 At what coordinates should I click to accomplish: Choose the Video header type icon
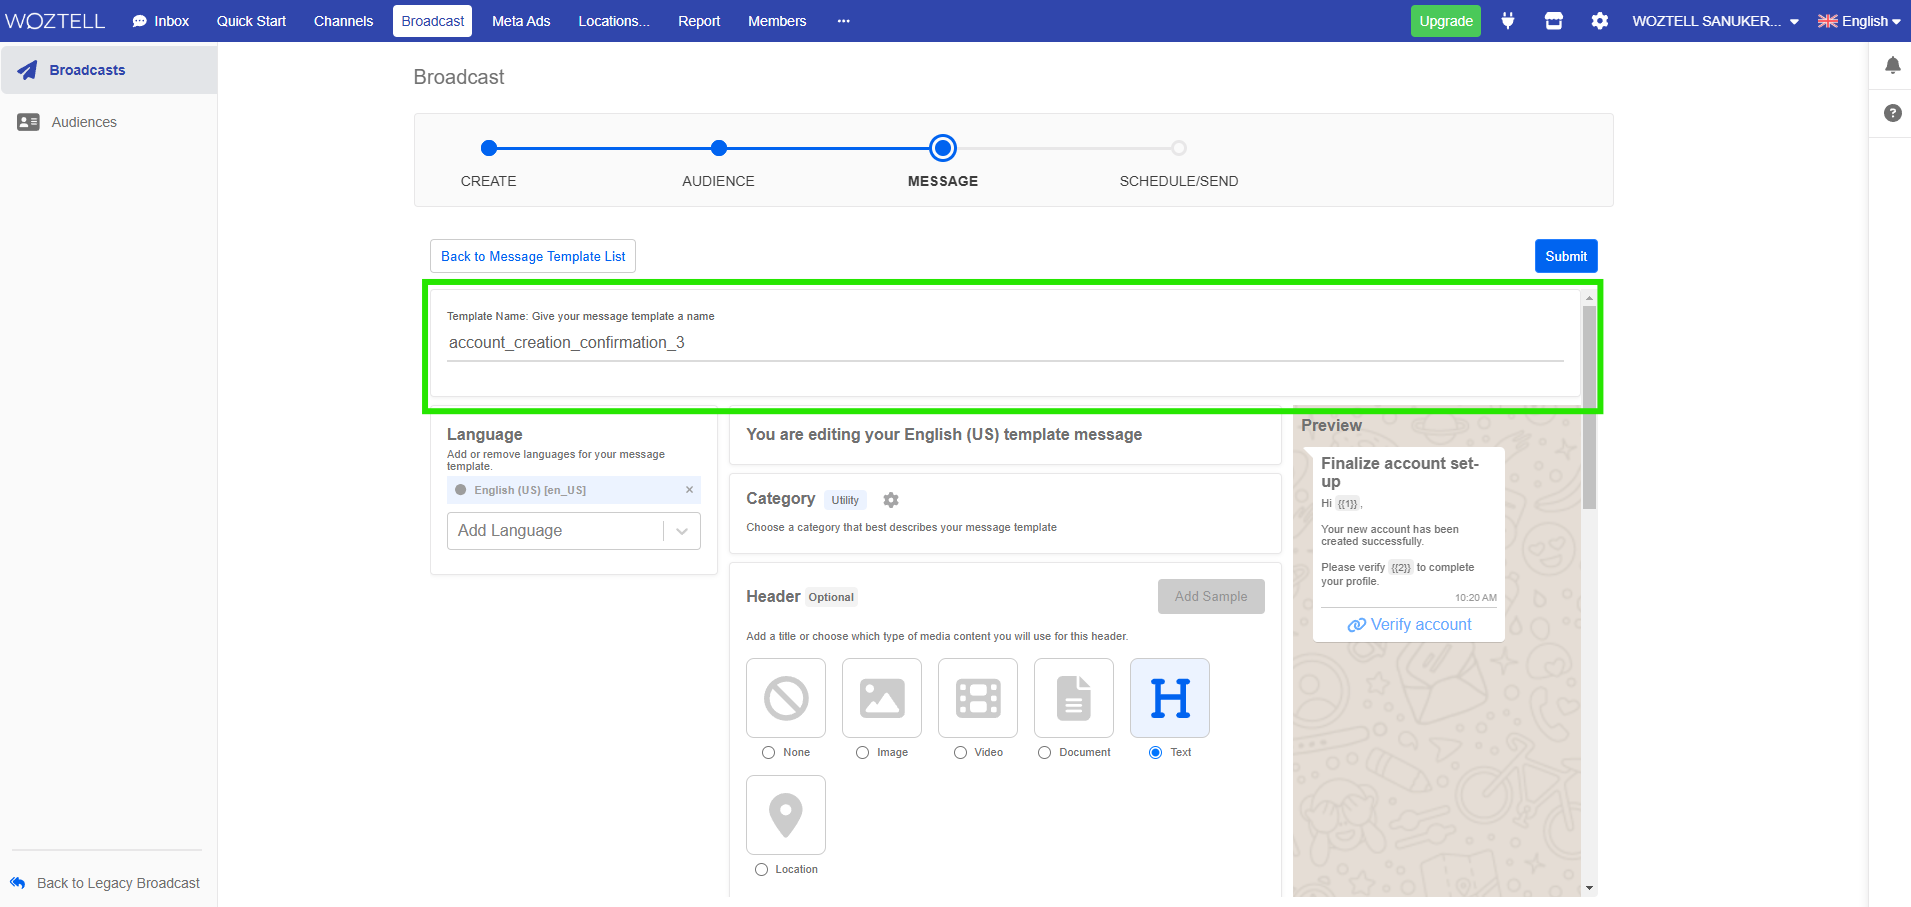977,698
